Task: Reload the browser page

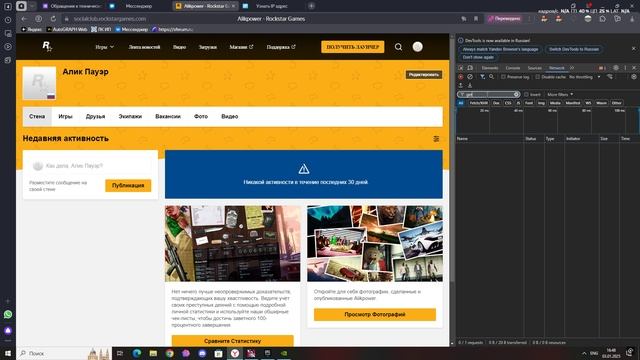Action: [53, 19]
